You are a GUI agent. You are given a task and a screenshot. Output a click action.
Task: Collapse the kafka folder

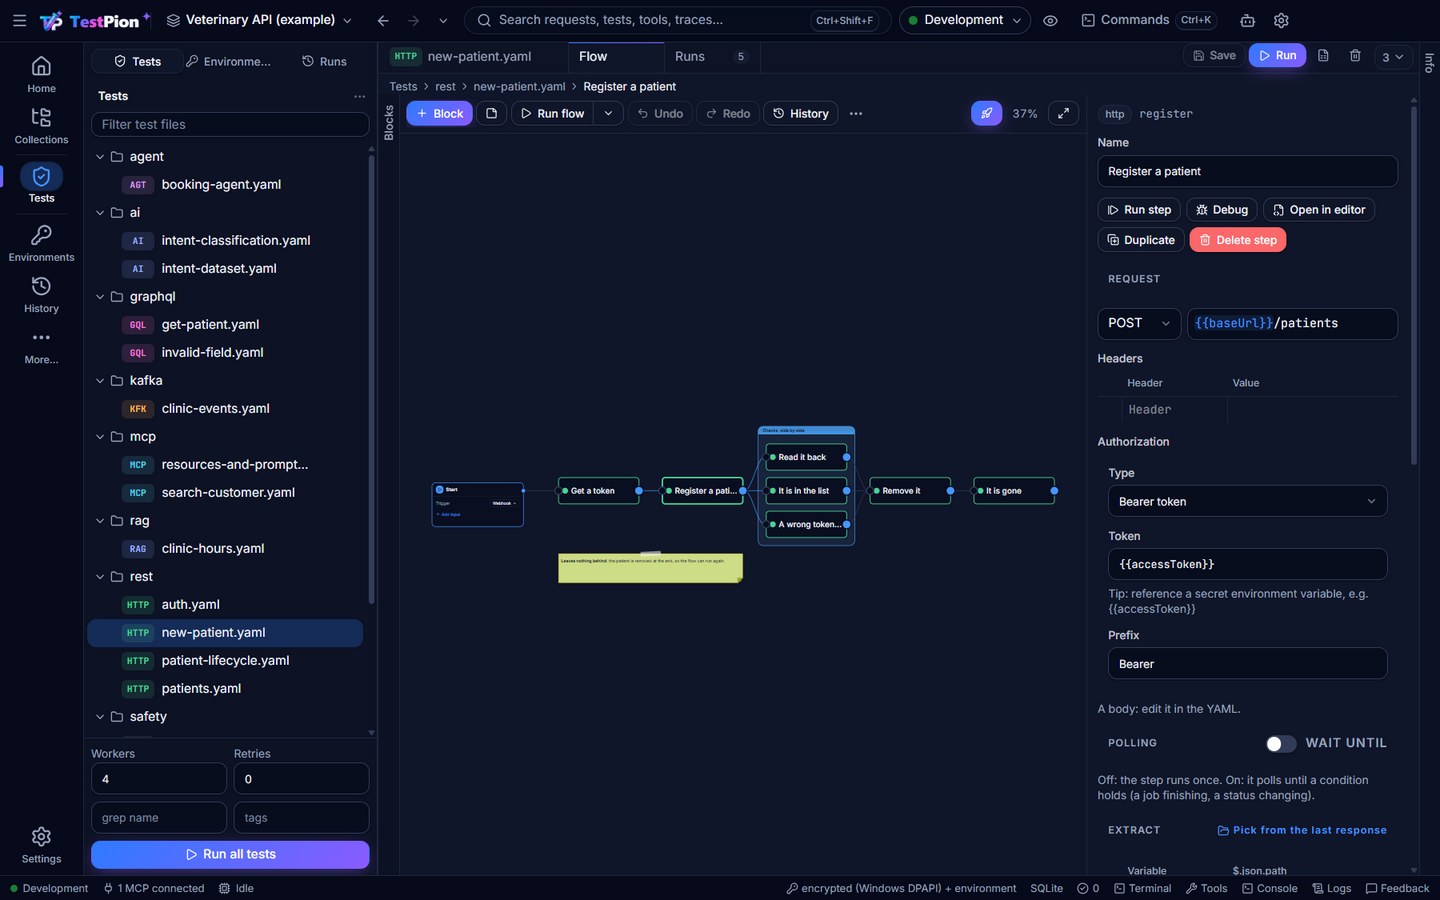pyautogui.click(x=100, y=380)
